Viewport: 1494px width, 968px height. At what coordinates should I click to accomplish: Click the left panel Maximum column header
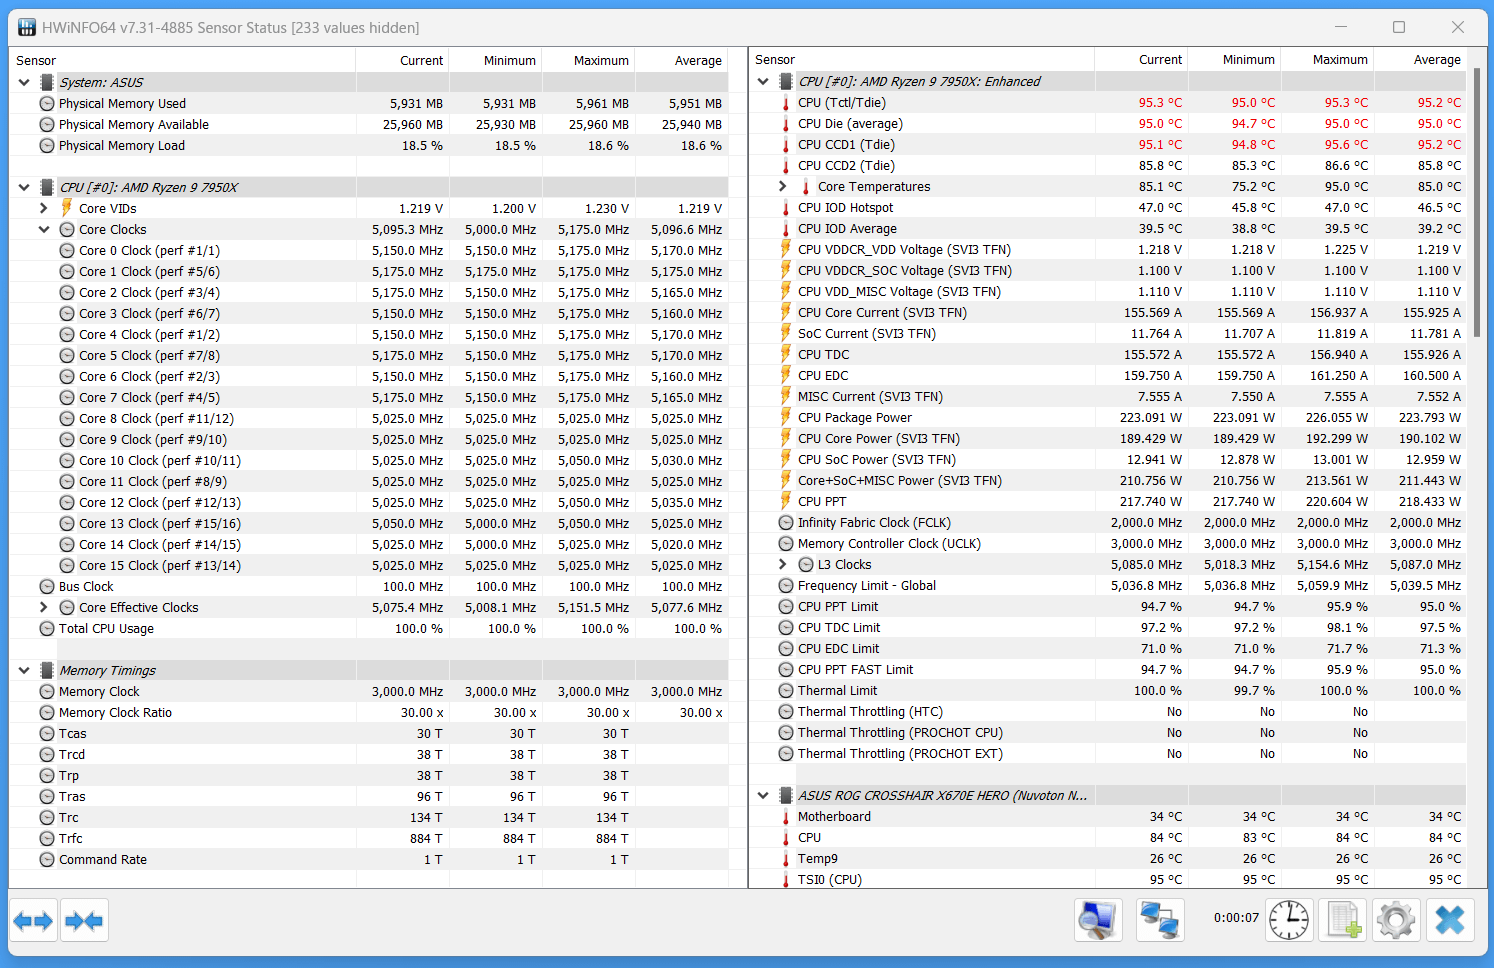pyautogui.click(x=589, y=61)
